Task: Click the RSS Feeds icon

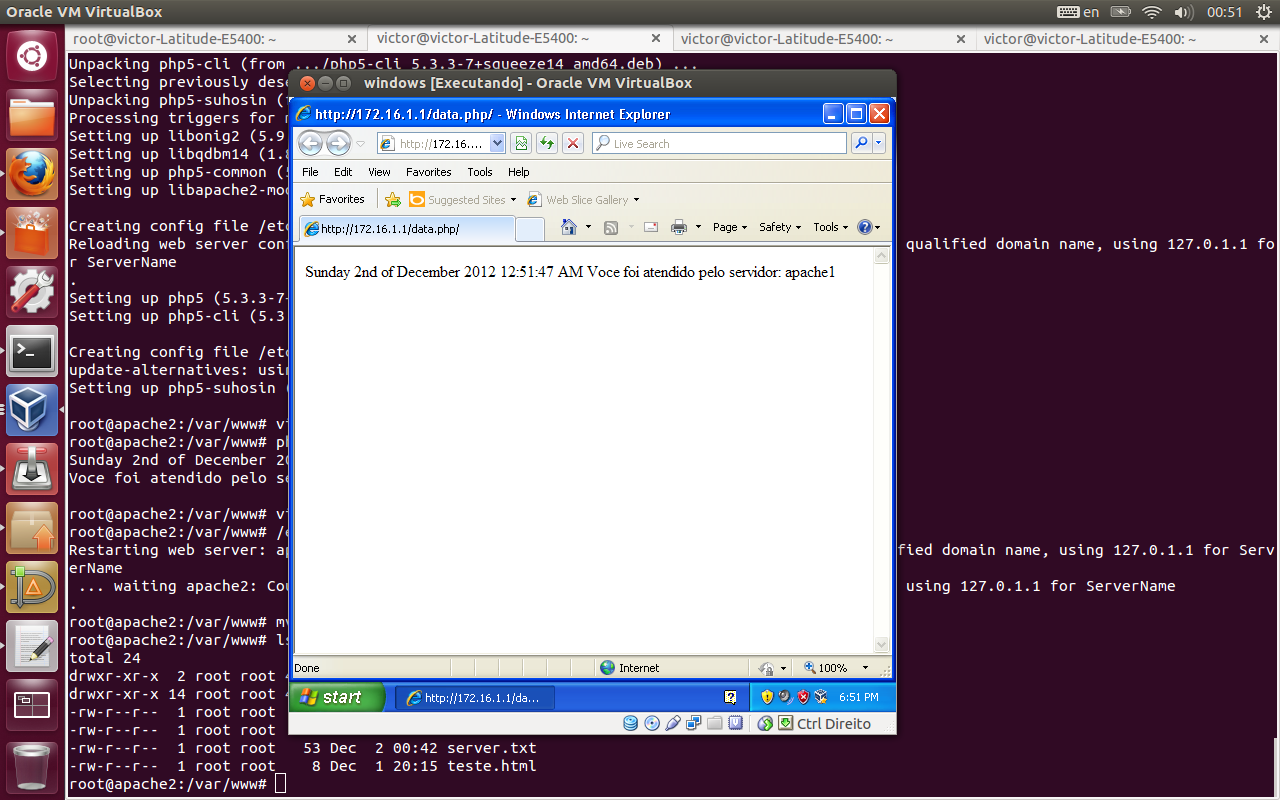Action: click(611, 227)
